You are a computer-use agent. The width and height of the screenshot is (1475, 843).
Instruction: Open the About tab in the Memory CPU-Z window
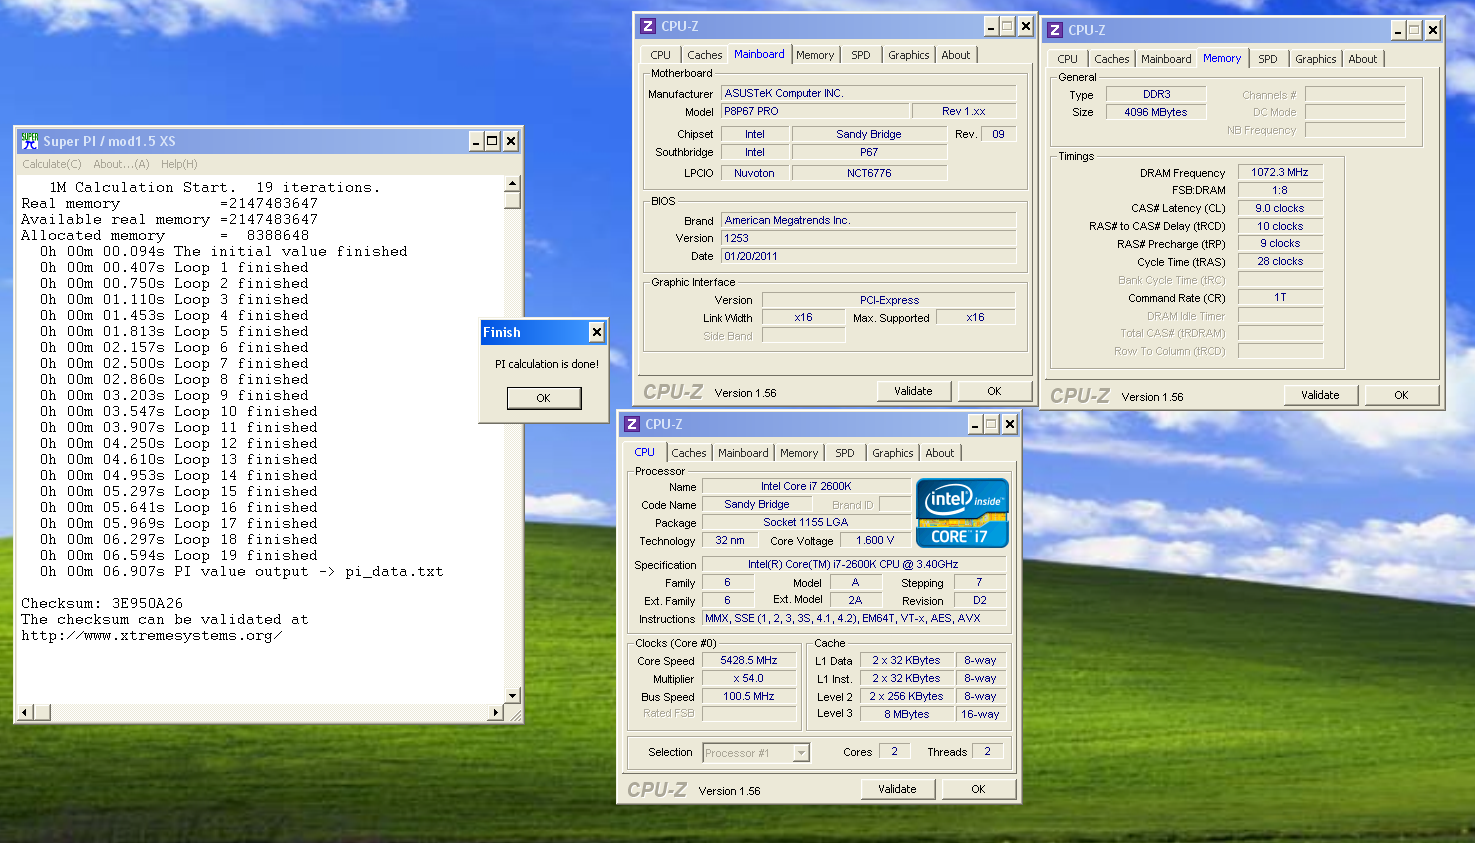click(x=1363, y=59)
